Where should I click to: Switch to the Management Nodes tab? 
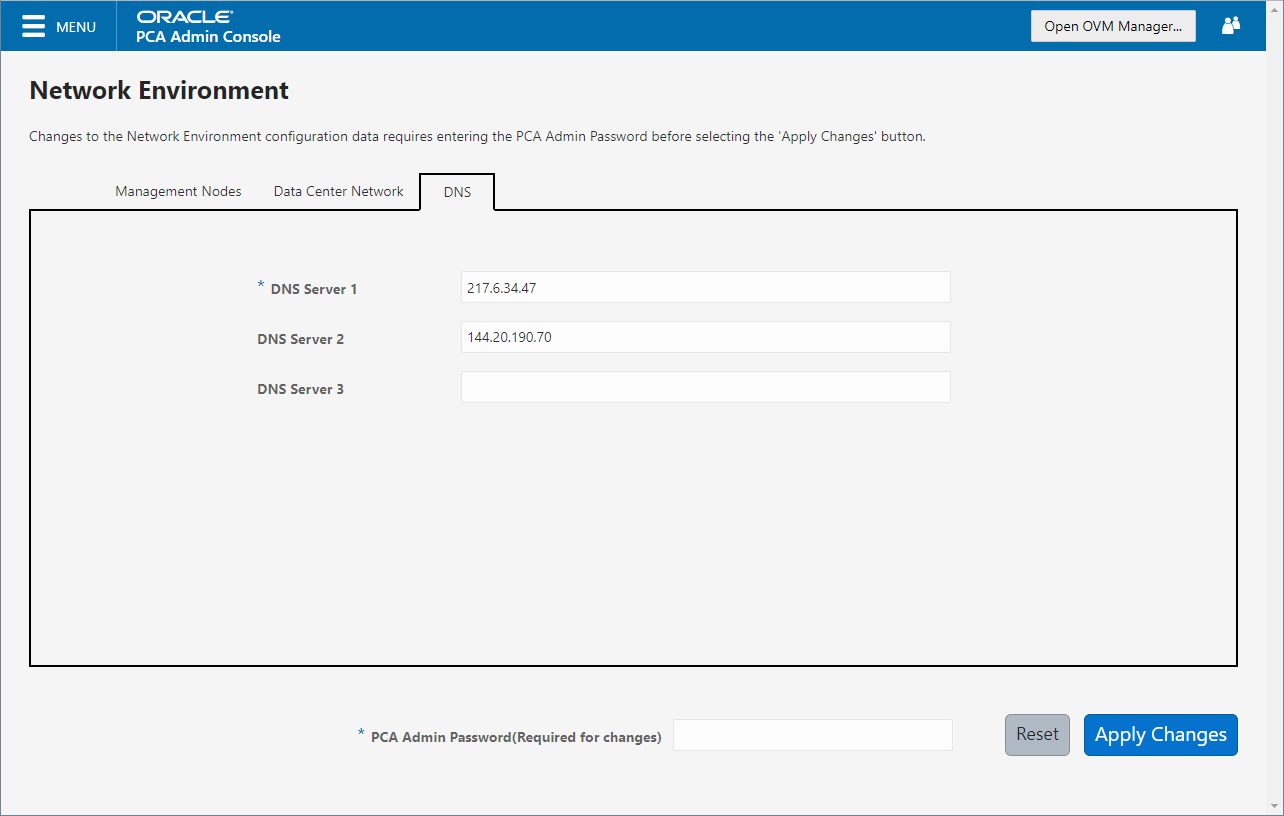(x=177, y=191)
